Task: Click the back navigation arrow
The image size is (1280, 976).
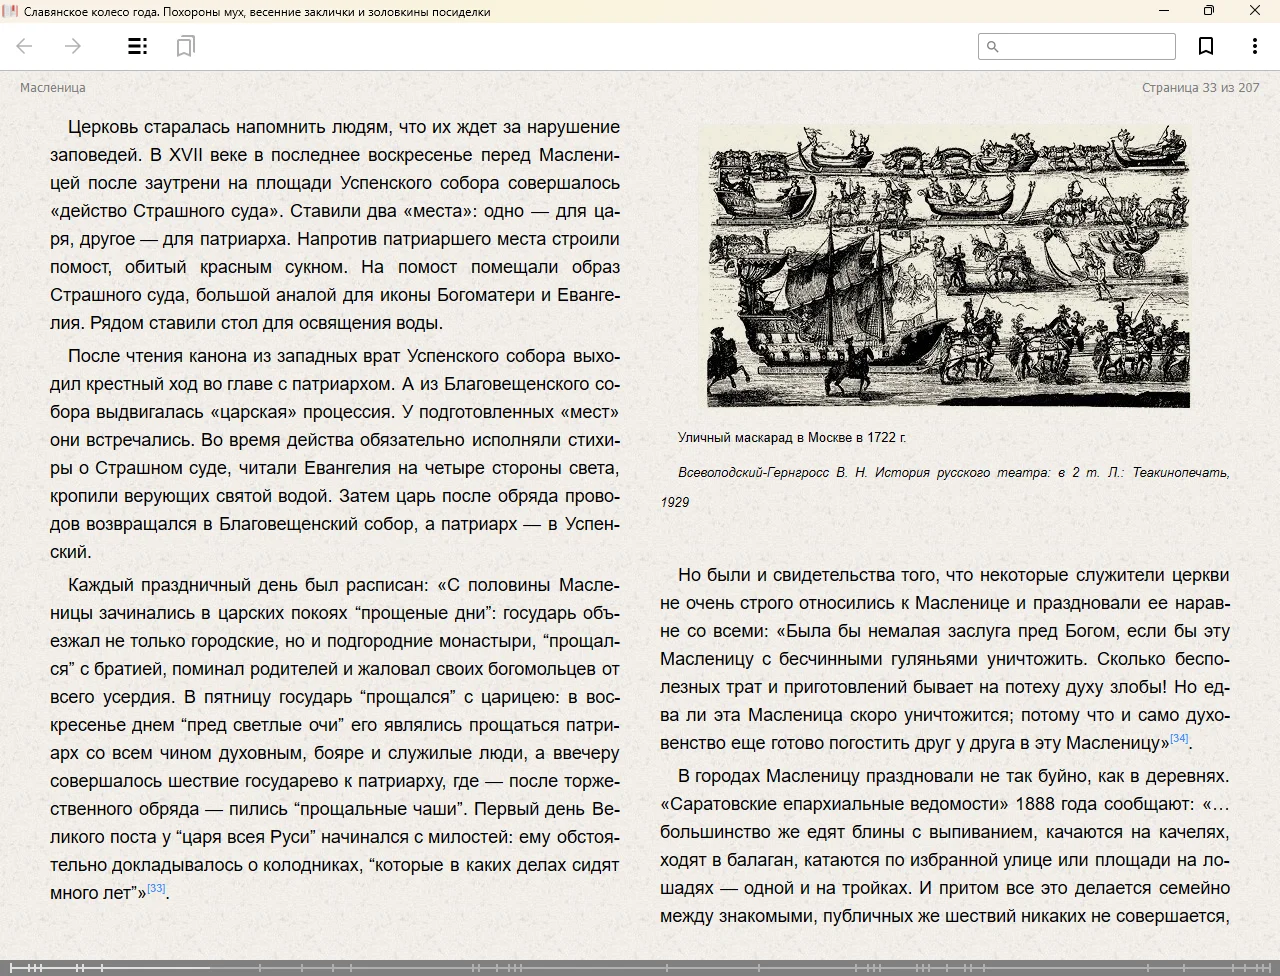Action: (x=25, y=46)
